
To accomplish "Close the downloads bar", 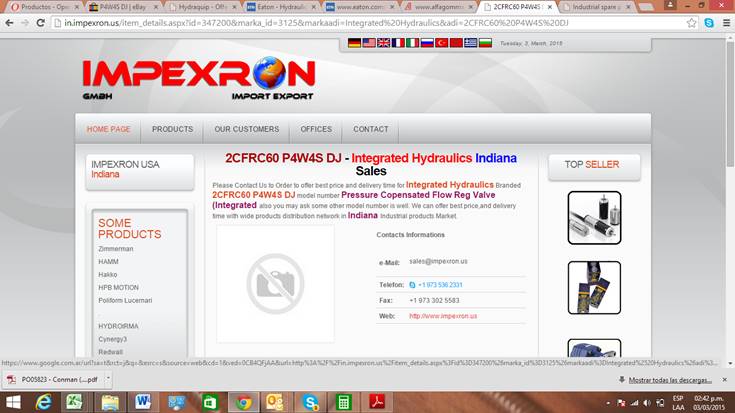I will pos(725,380).
